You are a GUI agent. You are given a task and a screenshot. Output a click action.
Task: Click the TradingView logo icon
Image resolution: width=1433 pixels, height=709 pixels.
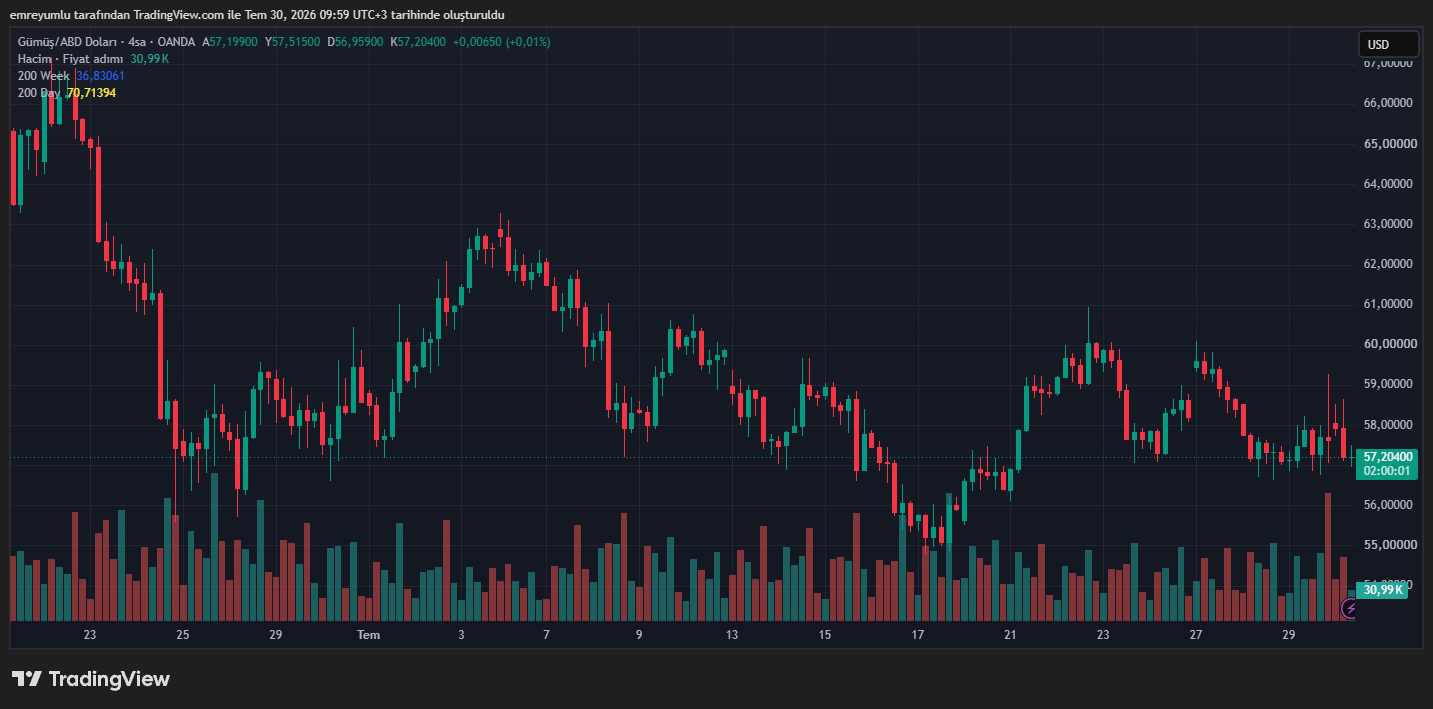click(x=27, y=679)
